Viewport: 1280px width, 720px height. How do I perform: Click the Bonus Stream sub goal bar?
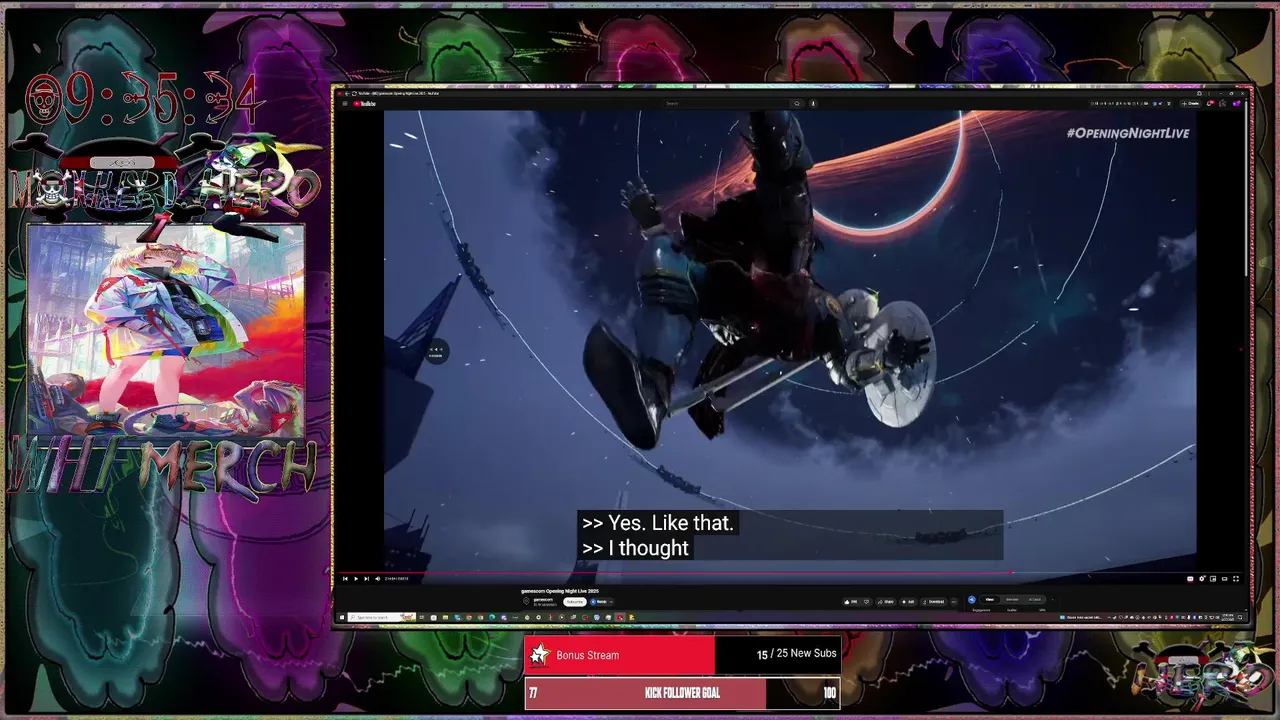pyautogui.click(x=682, y=655)
